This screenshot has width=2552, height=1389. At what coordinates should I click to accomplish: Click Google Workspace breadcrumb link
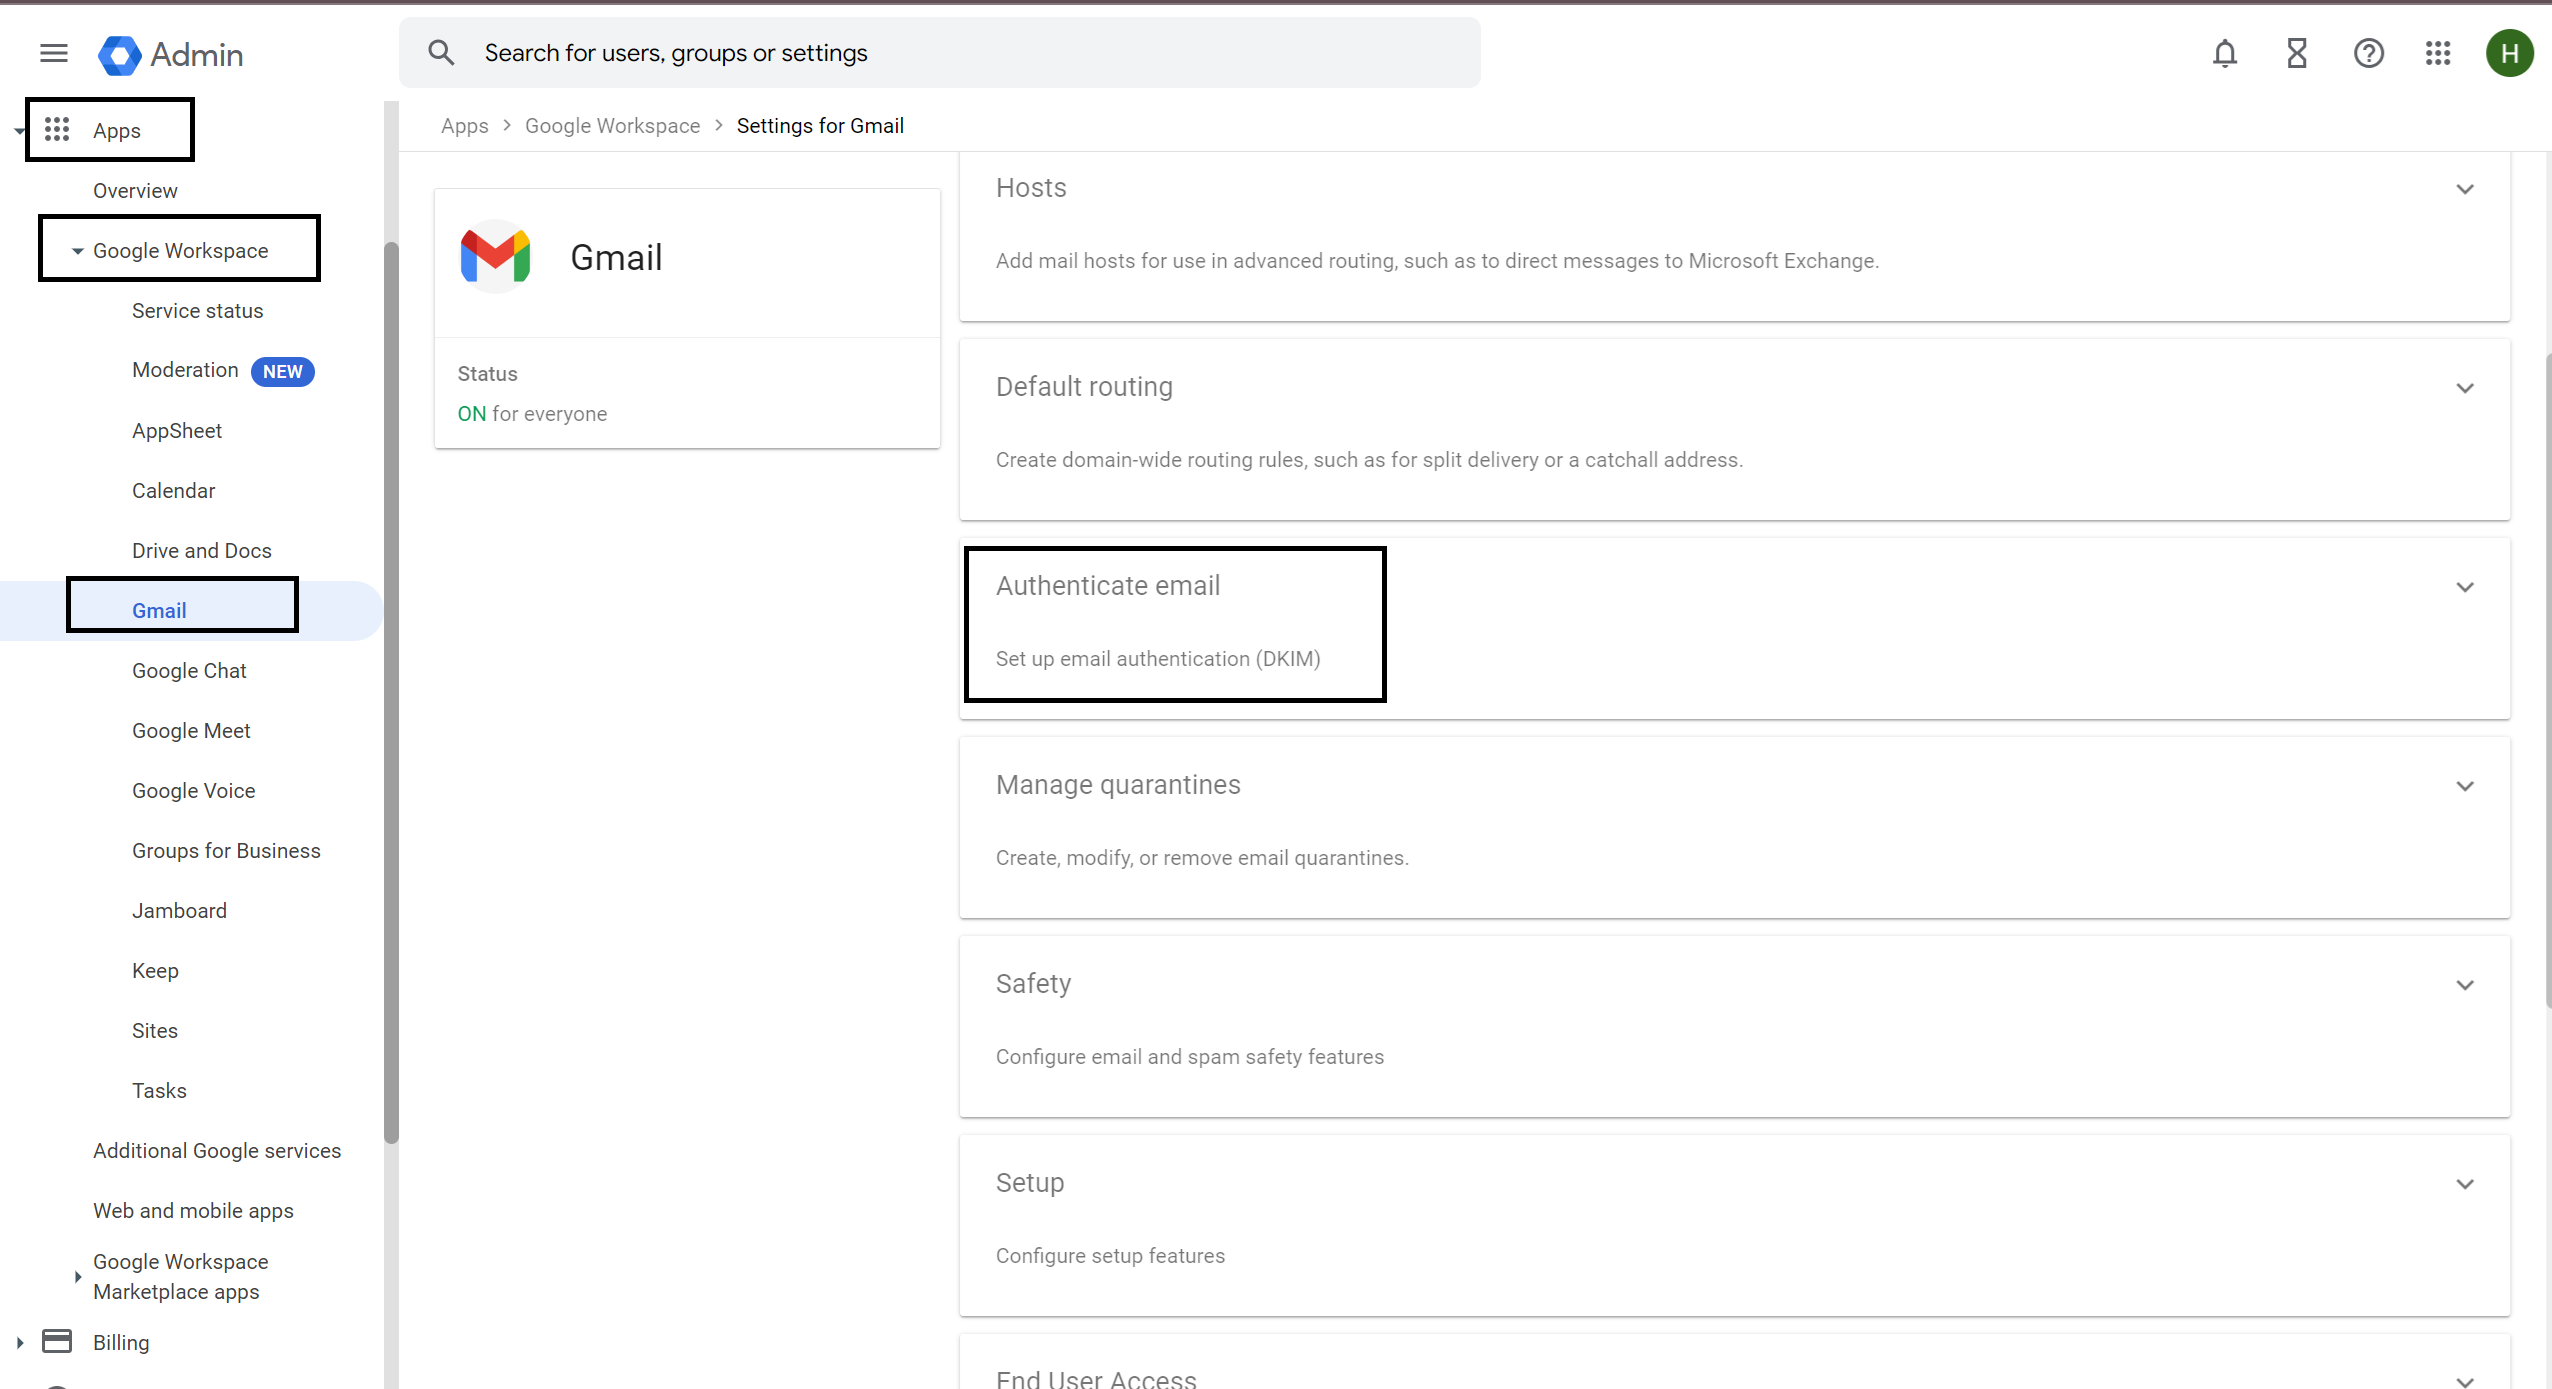(x=612, y=126)
